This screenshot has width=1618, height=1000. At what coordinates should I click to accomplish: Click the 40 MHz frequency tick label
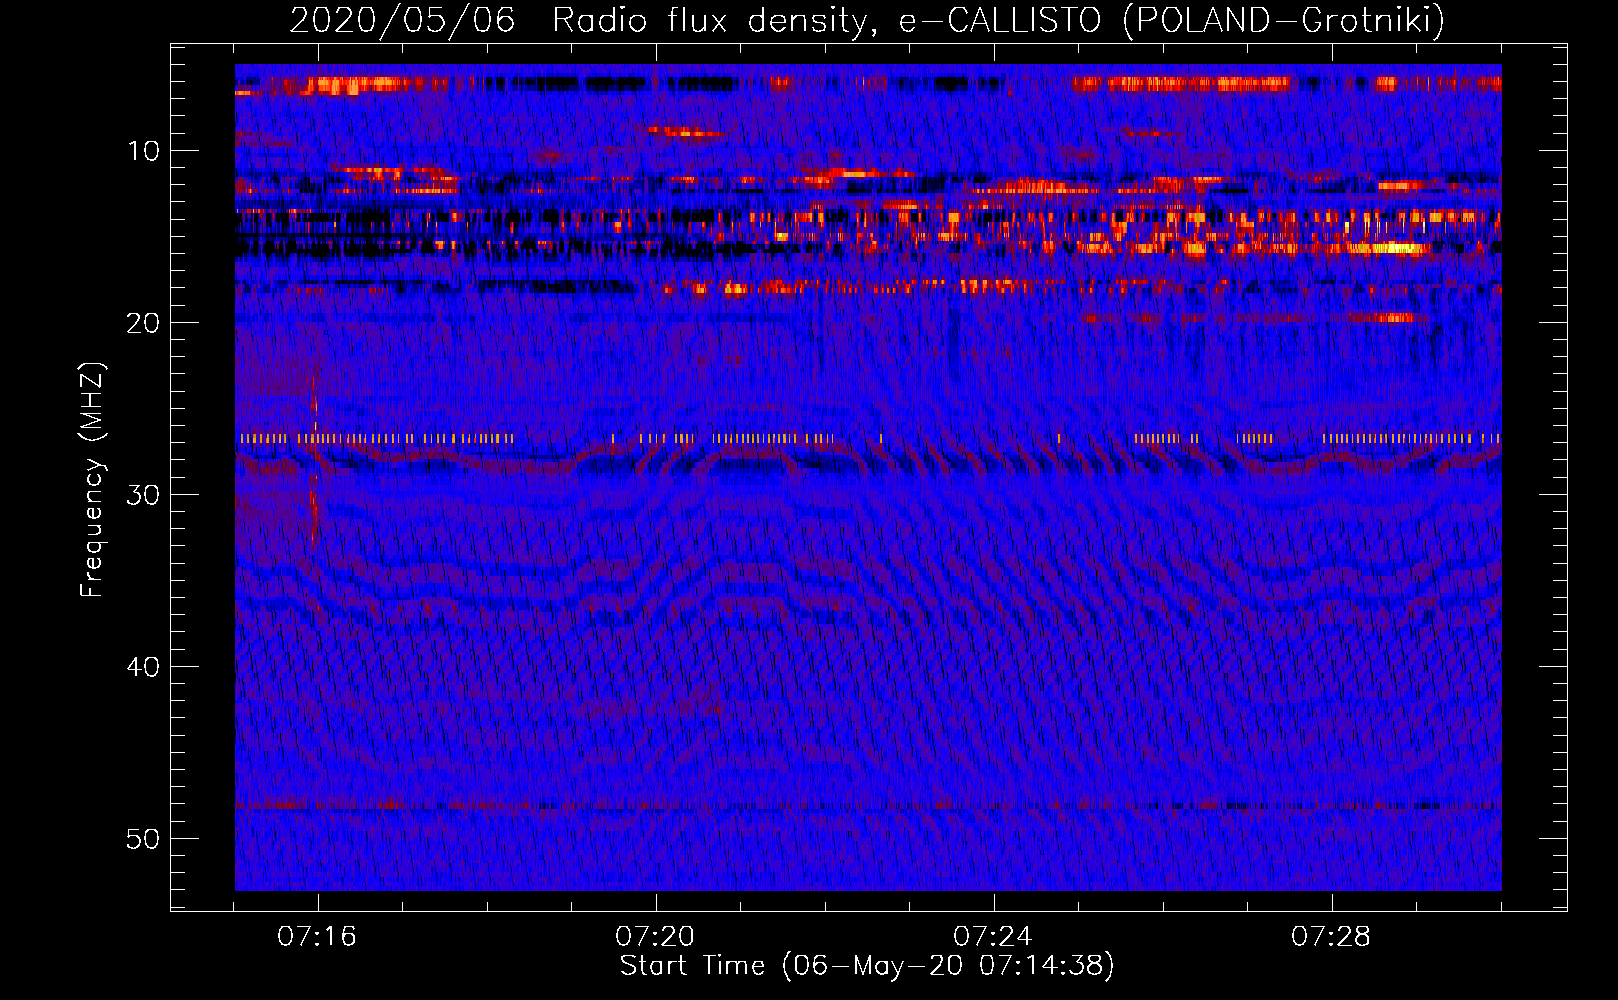pos(143,667)
